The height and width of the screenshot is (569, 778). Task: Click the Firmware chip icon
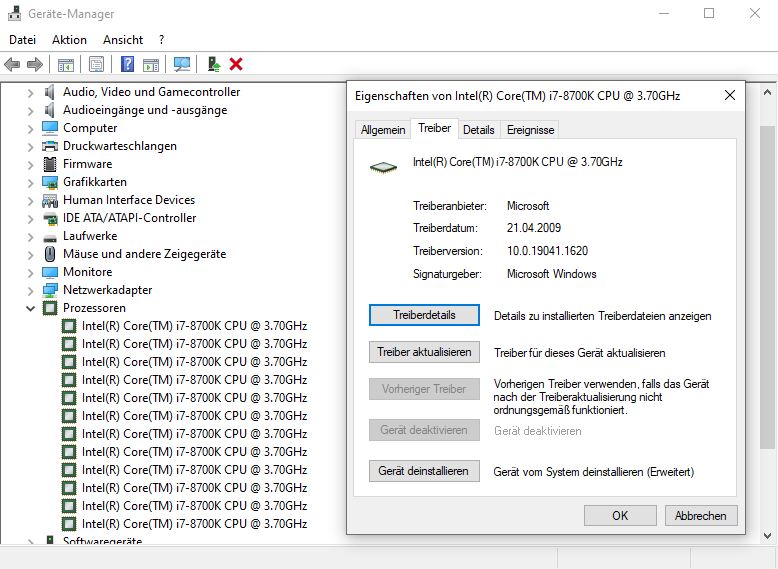point(50,164)
